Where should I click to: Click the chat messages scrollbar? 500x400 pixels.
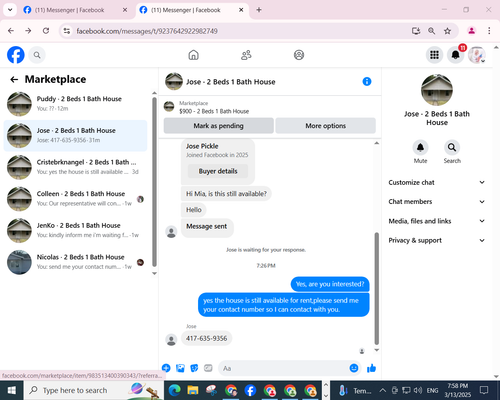pyautogui.click(x=377, y=288)
